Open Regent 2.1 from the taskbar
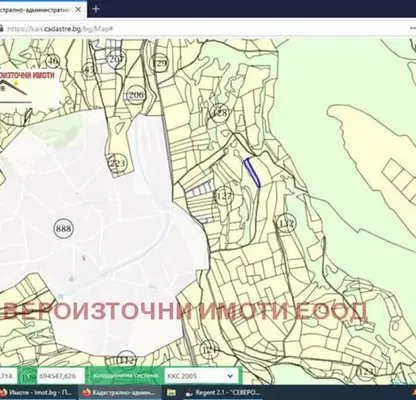416x400 pixels. (223, 393)
